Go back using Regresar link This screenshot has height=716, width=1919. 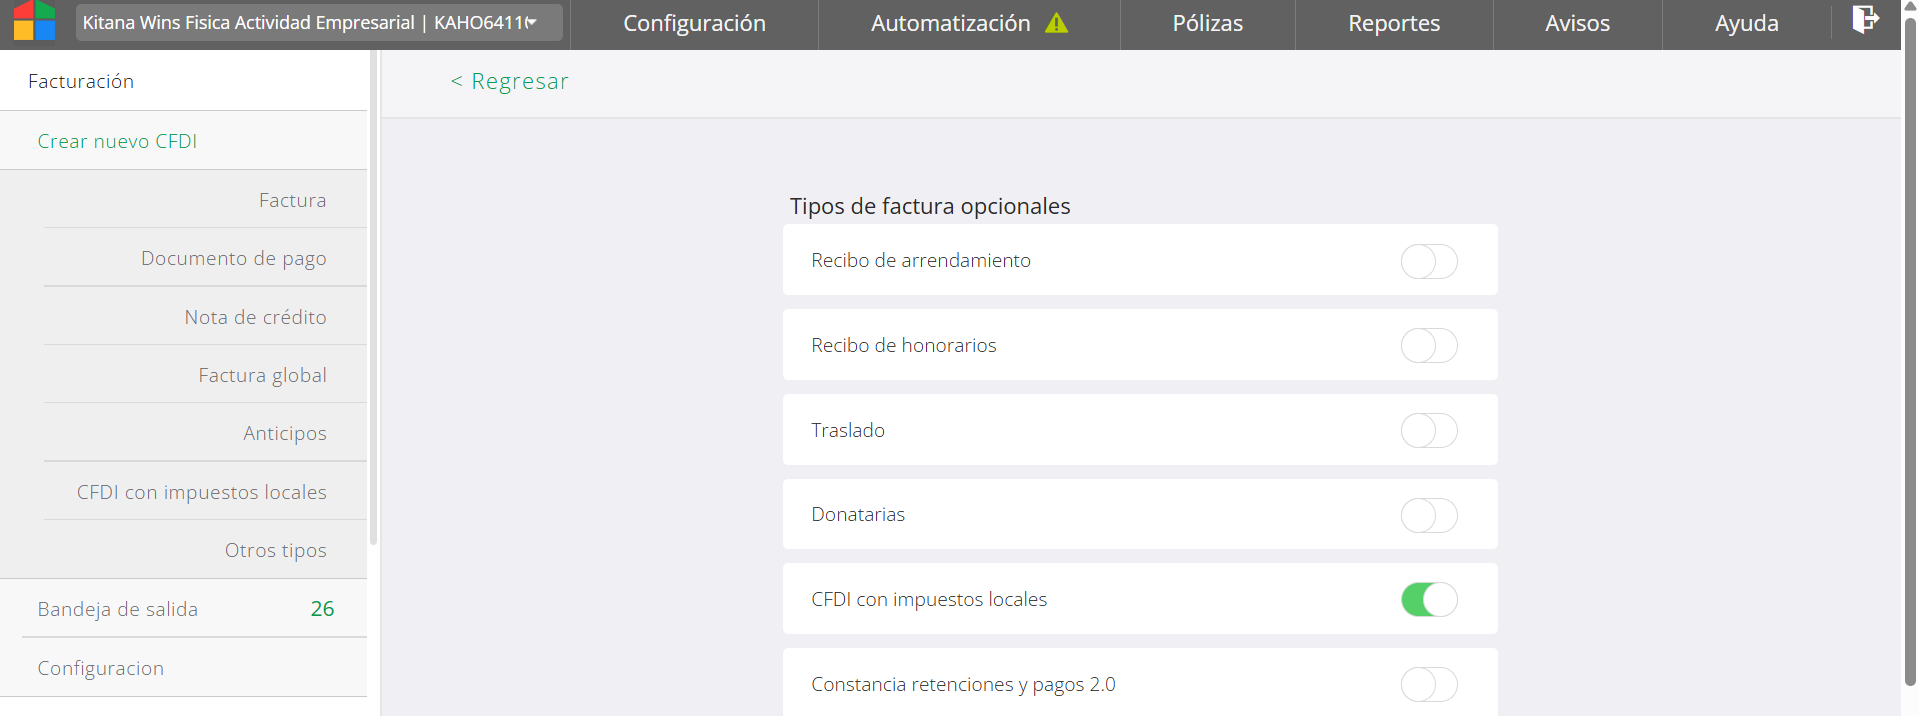pyautogui.click(x=510, y=82)
